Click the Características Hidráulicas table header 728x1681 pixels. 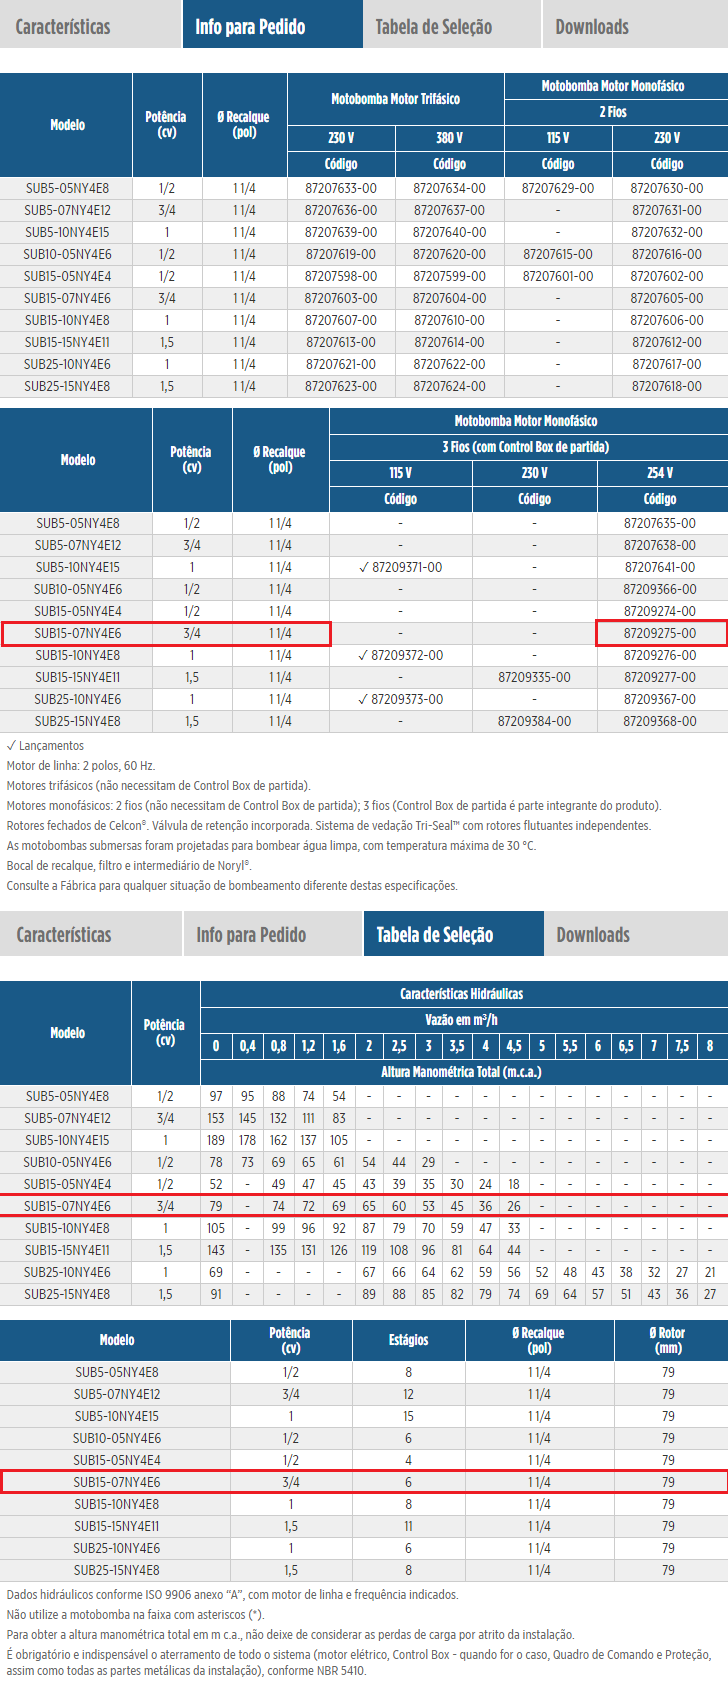[461, 994]
